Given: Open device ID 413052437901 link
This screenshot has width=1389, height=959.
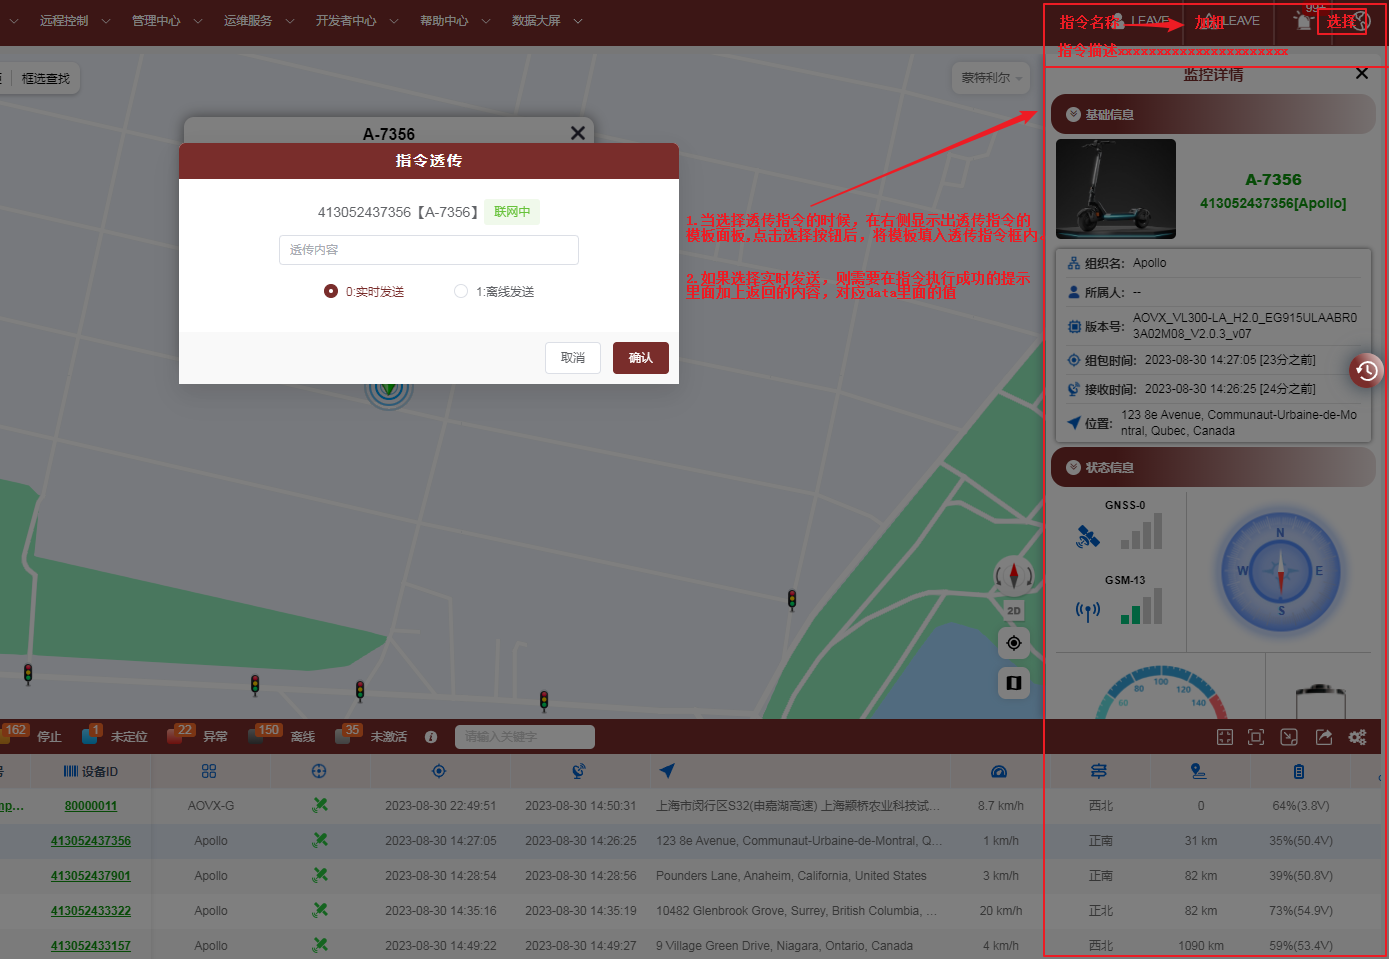Looking at the screenshot, I should (91, 876).
